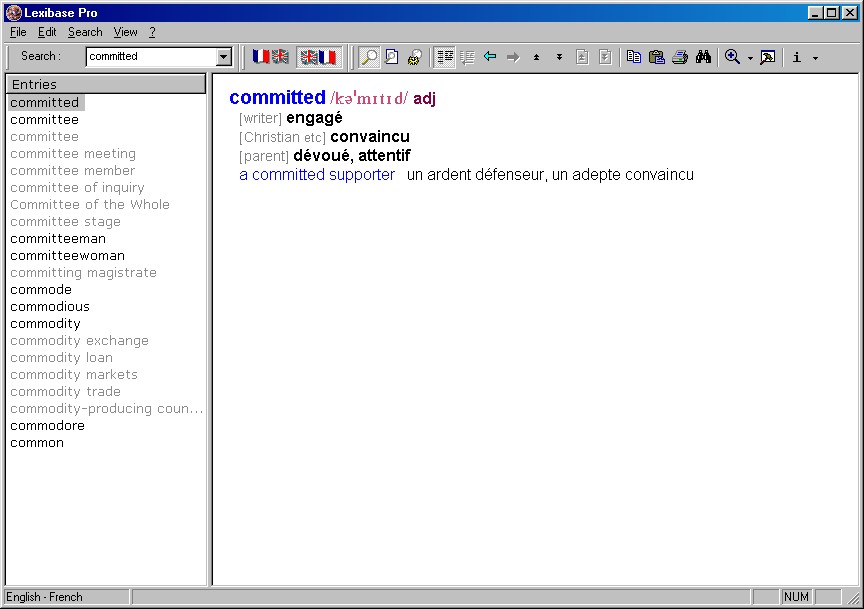Select black 'committee' entry in list
The height and width of the screenshot is (609, 864).
[x=45, y=120]
